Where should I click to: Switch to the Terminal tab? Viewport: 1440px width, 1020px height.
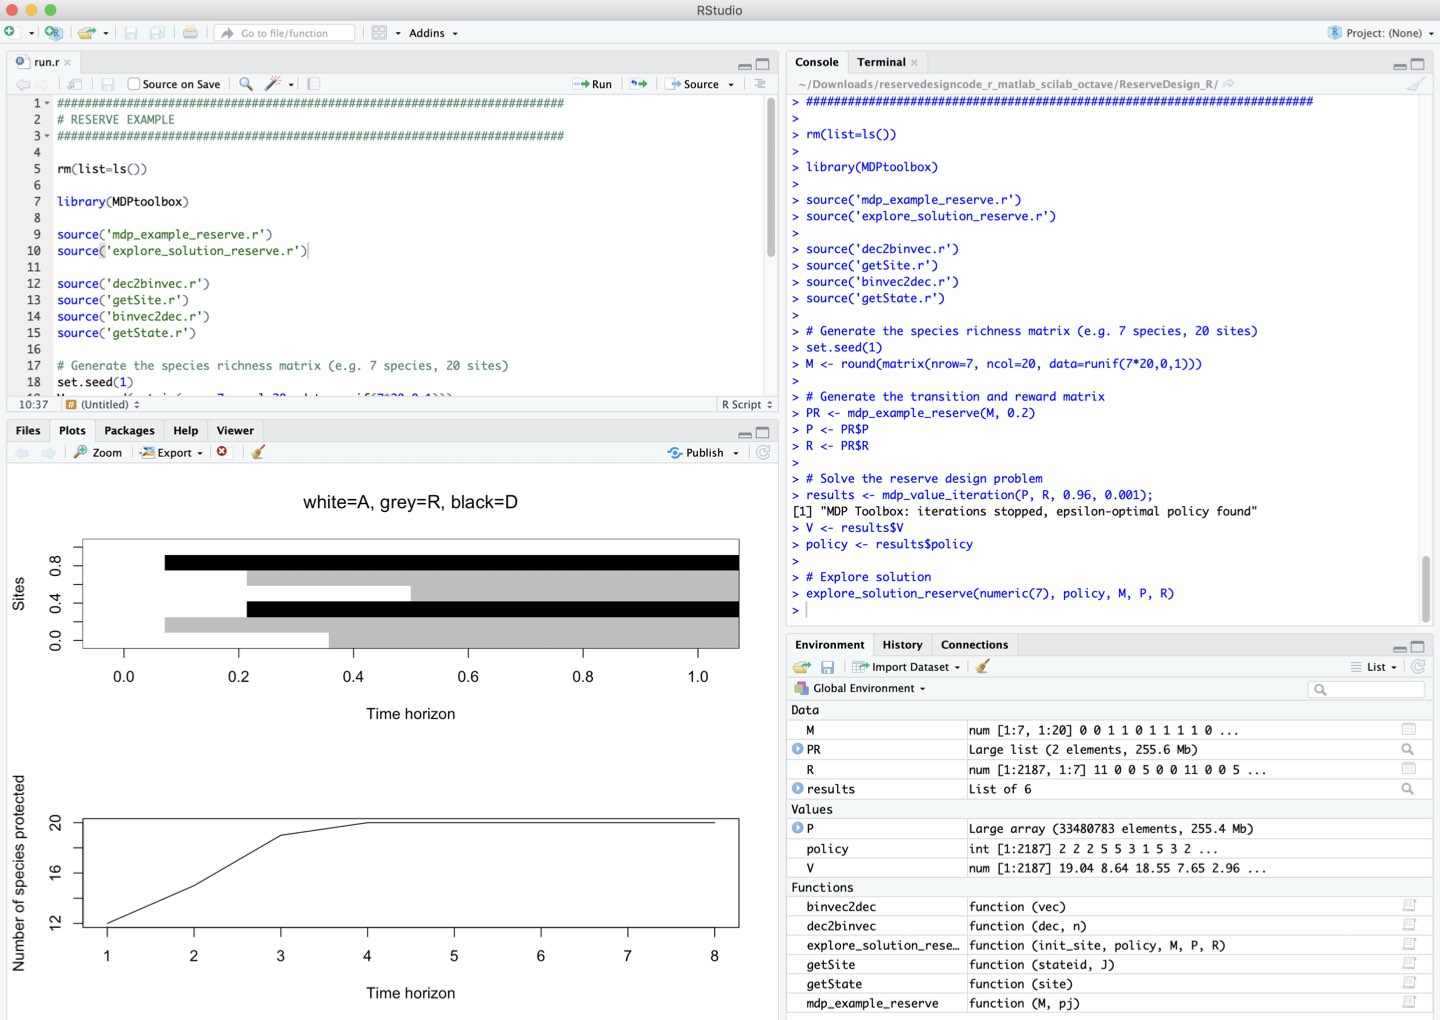(x=881, y=62)
